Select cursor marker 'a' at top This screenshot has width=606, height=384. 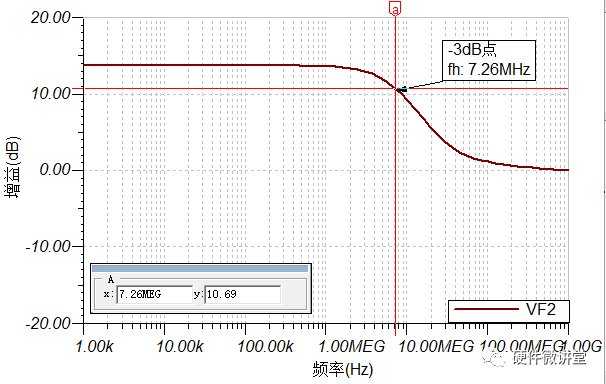click(395, 8)
